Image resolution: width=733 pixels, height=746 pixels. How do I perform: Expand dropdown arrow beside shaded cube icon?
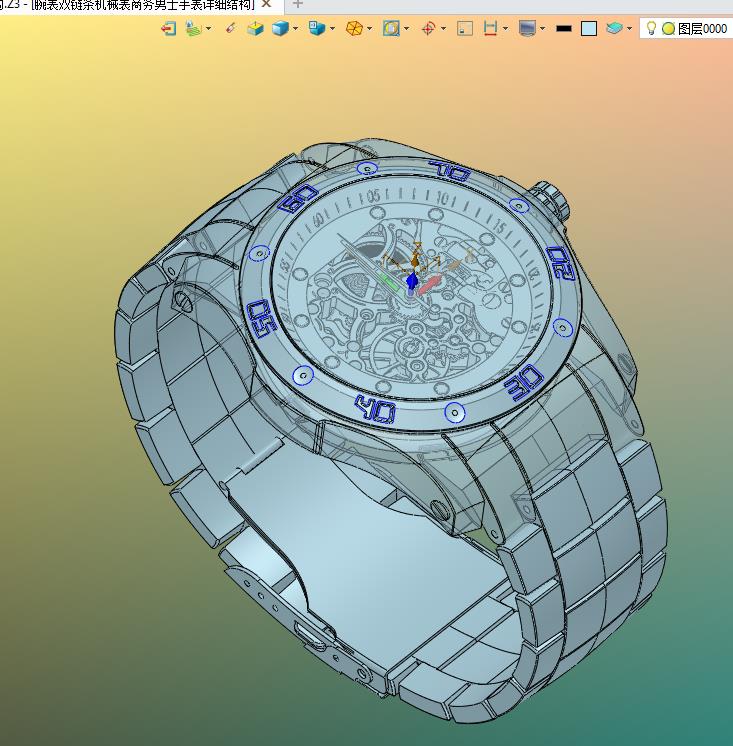pyautogui.click(x=296, y=29)
